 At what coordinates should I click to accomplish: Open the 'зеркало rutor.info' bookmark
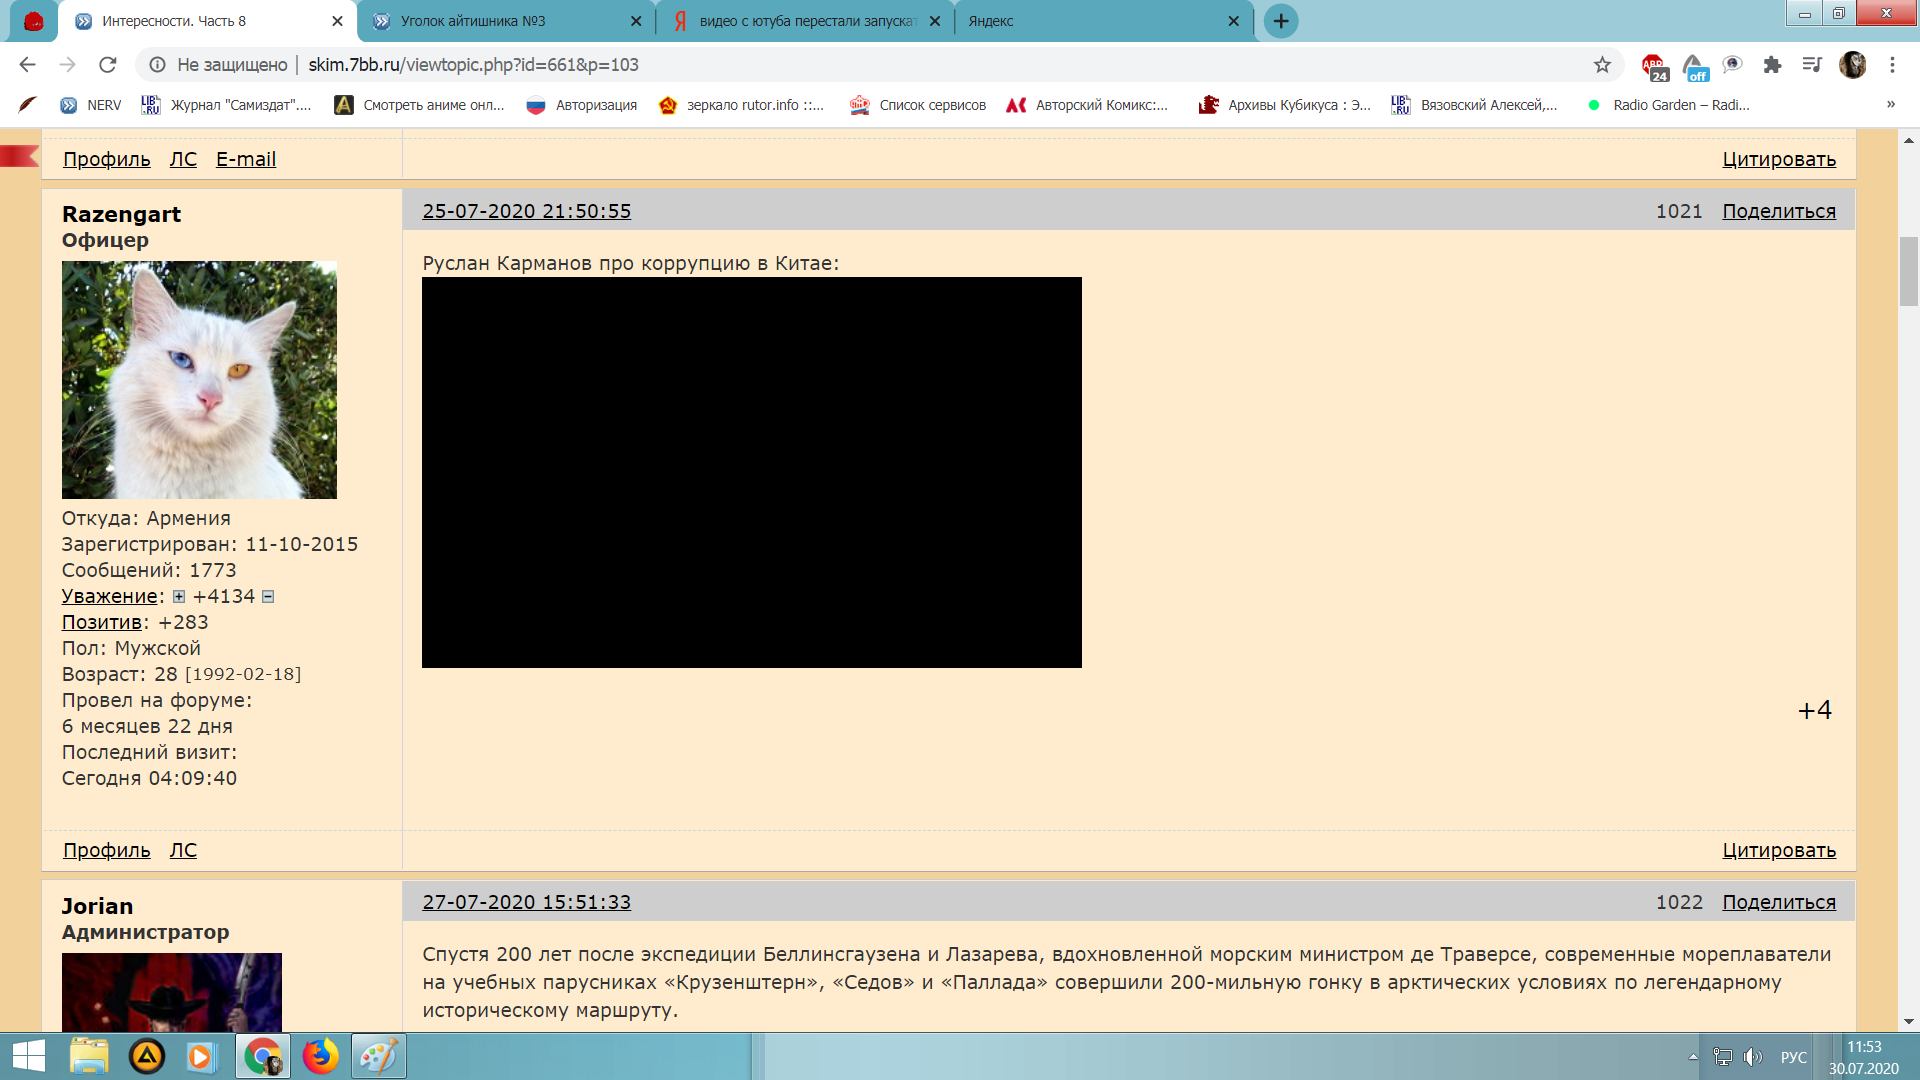pyautogui.click(x=741, y=105)
